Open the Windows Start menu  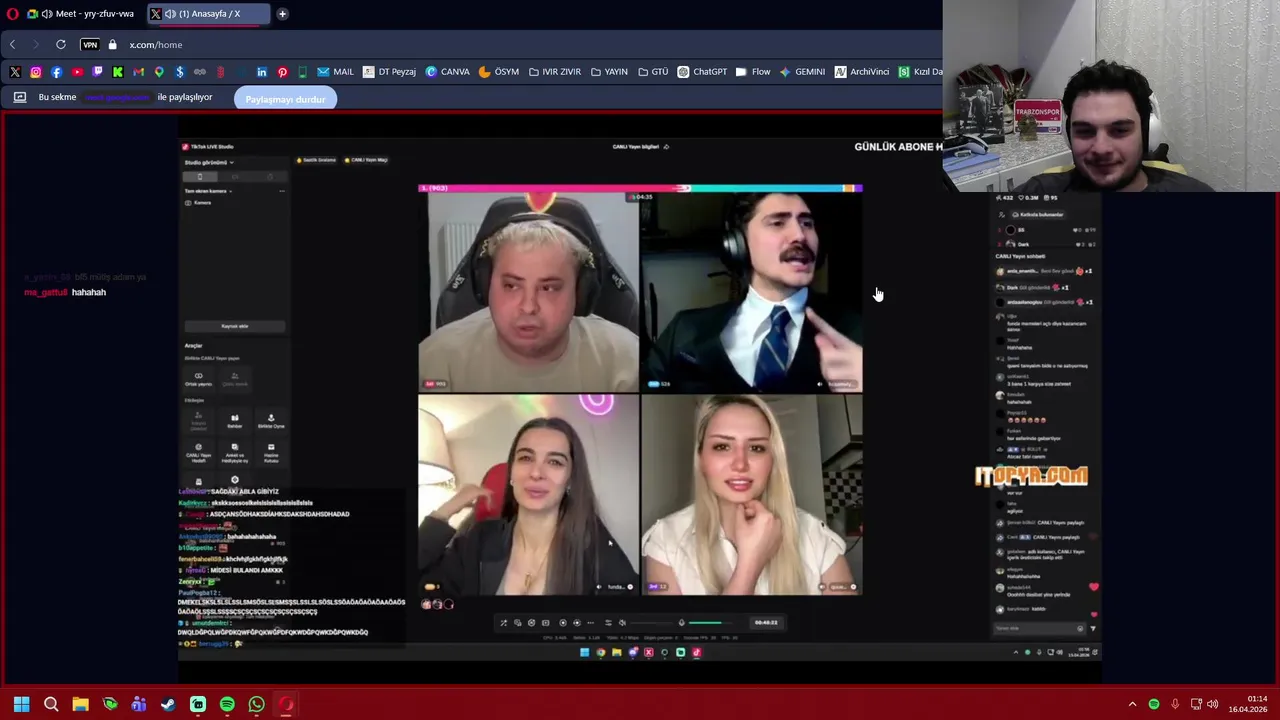21,704
